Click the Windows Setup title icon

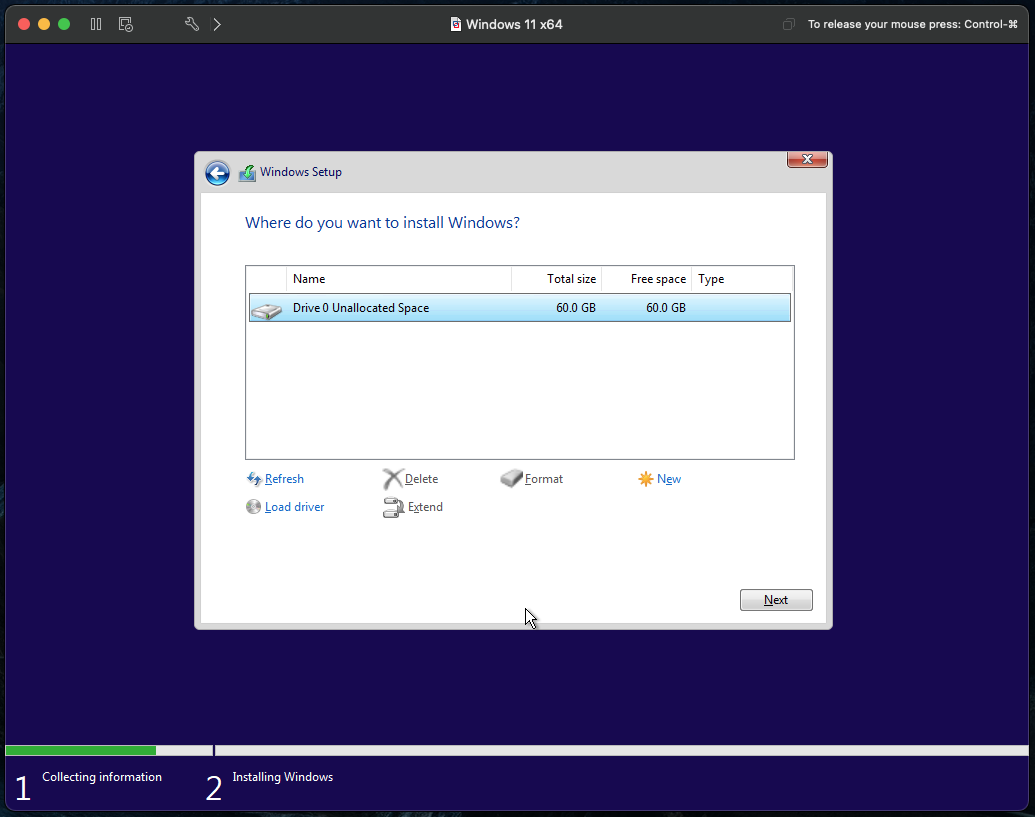click(x=248, y=173)
